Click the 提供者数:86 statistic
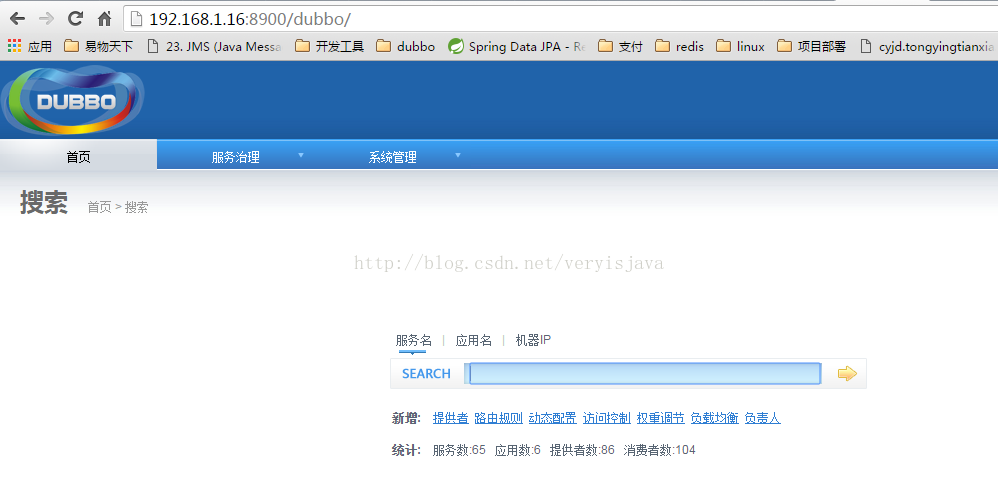Image resolution: width=998 pixels, height=504 pixels. click(582, 450)
